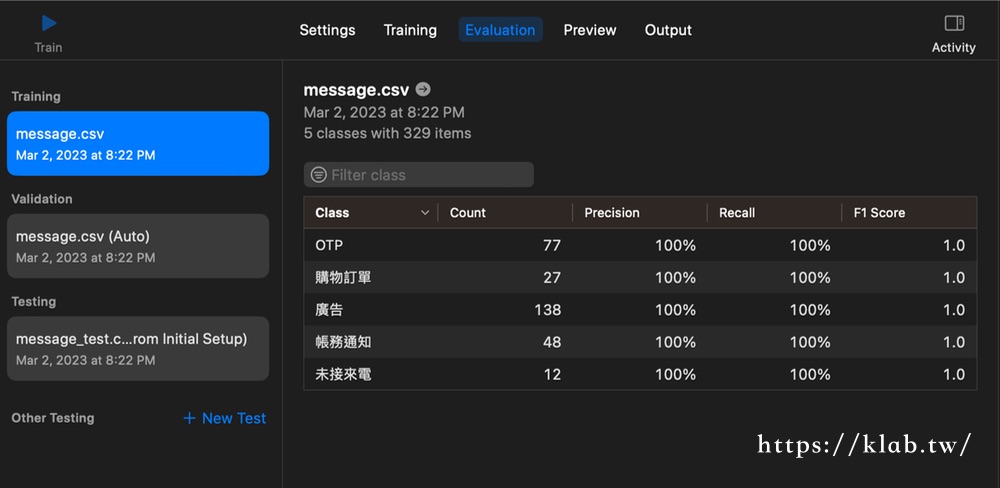Open the Output tab
Screen dimensions: 1000x488
click(x=668, y=30)
